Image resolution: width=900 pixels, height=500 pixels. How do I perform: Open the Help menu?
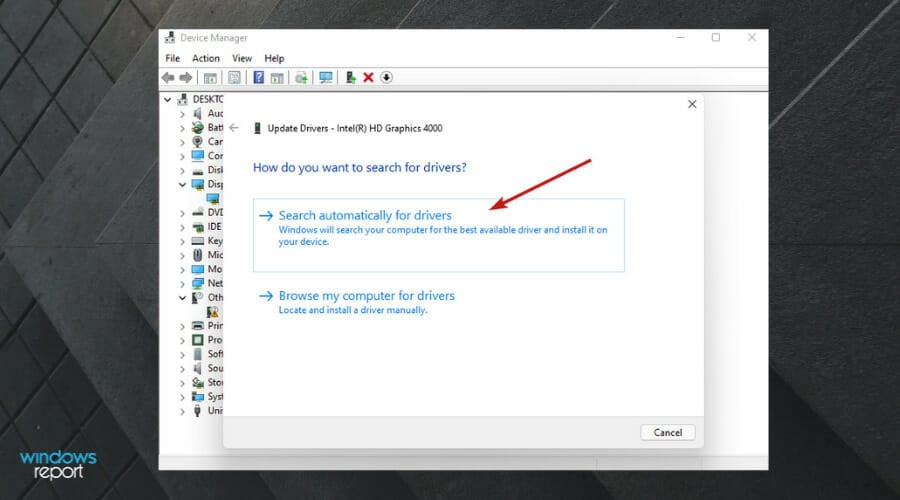pos(274,58)
